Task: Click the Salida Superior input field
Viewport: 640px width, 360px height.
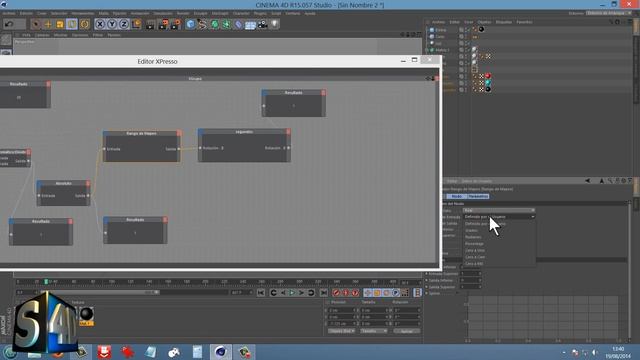Action: coord(471,287)
